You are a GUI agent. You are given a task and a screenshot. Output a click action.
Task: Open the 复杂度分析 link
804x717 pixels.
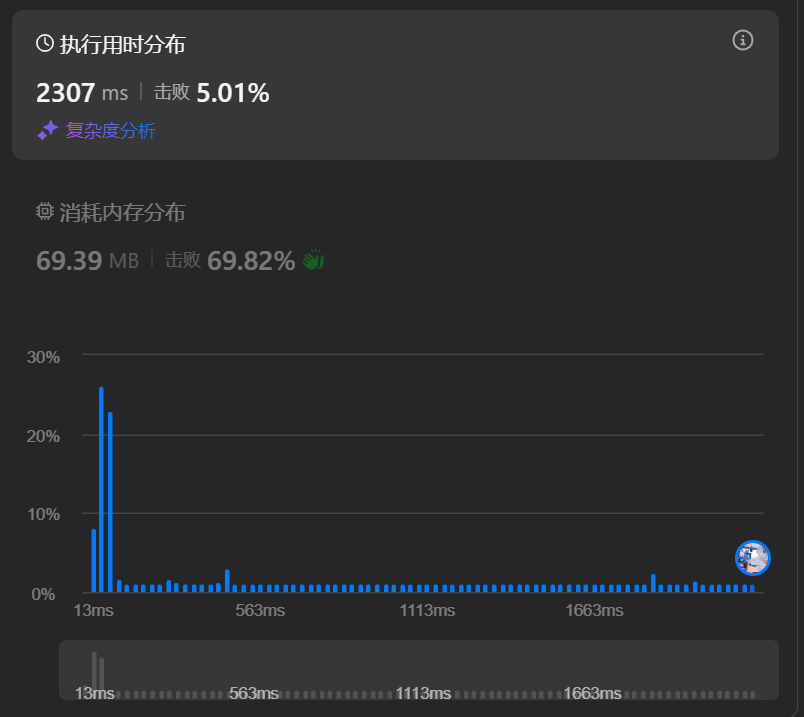[x=110, y=131]
